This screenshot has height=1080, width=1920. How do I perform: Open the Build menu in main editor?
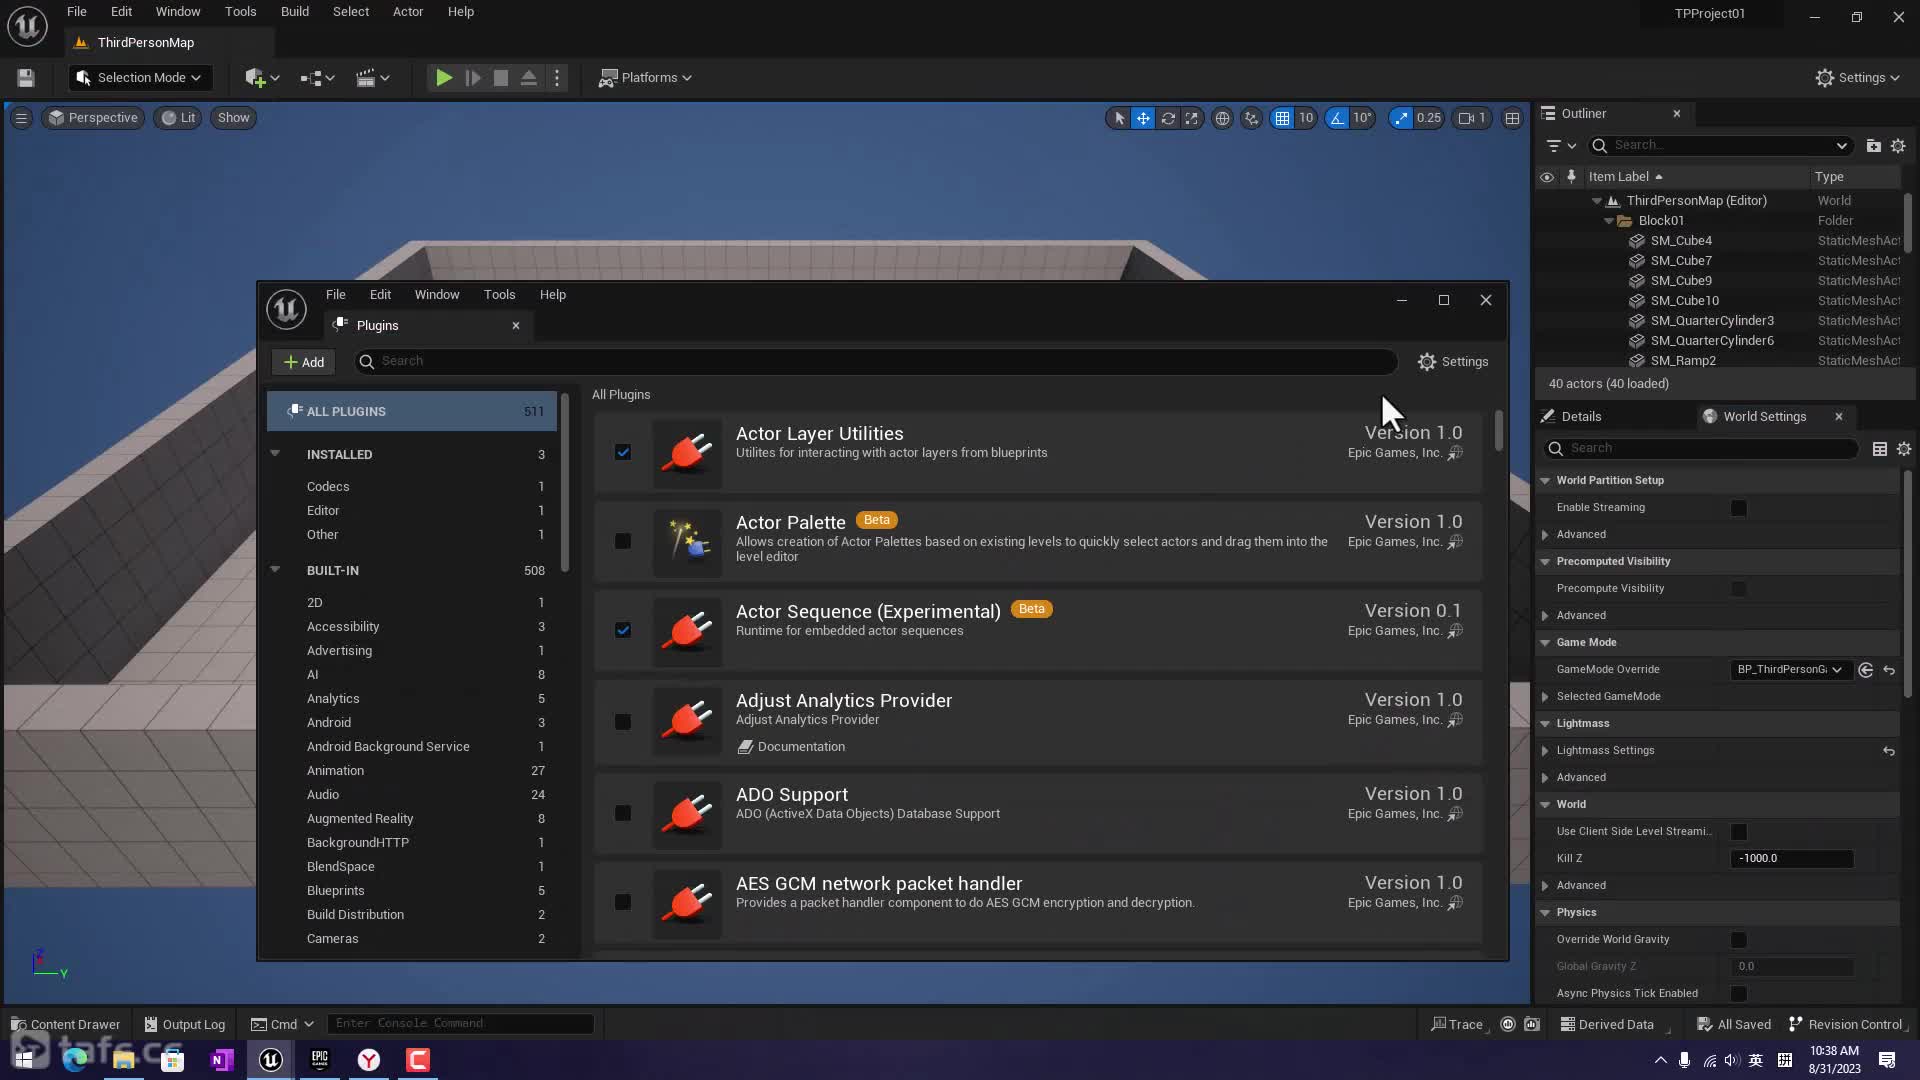pos(294,12)
